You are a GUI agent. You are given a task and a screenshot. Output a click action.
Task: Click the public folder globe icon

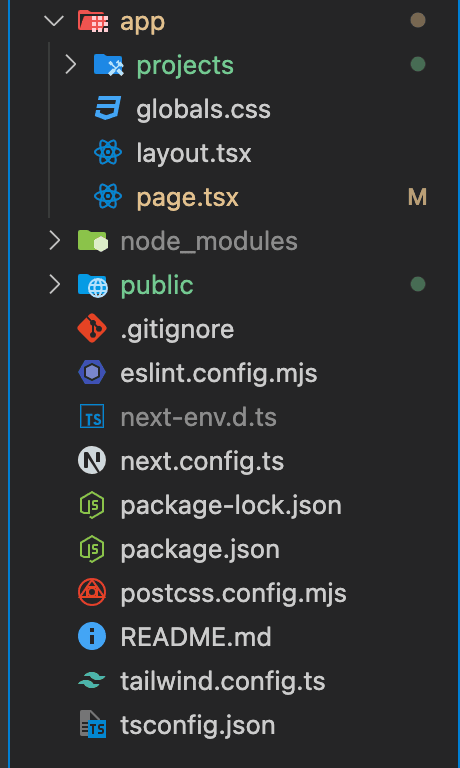tap(93, 285)
